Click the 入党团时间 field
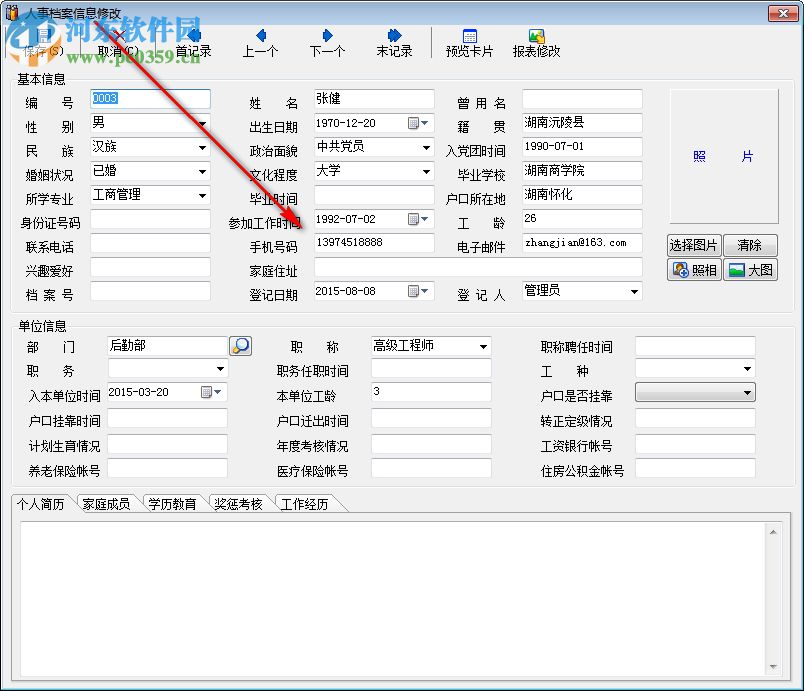The width and height of the screenshot is (804, 691). click(582, 147)
